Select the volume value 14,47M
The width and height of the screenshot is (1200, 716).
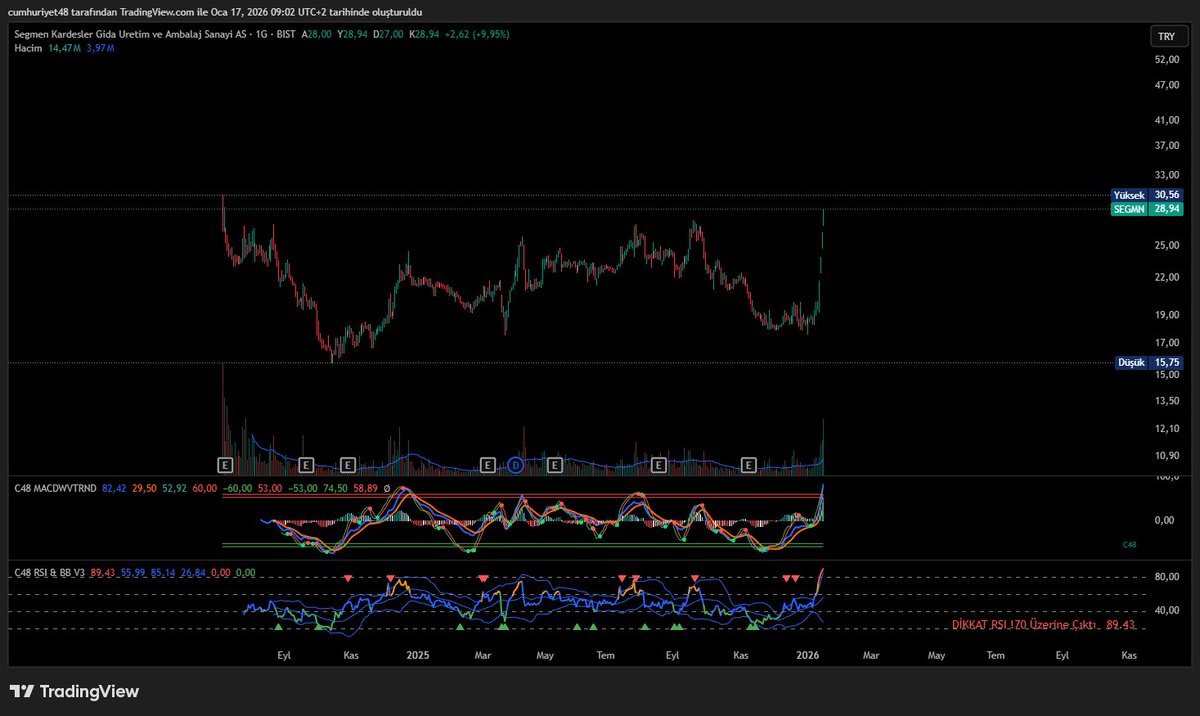[x=64, y=48]
